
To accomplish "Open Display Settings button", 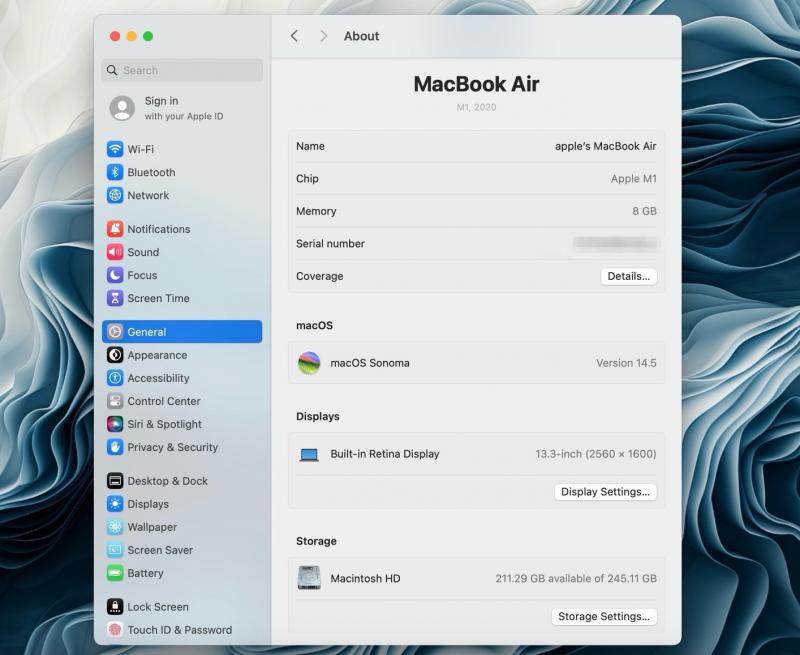I will click(x=605, y=492).
